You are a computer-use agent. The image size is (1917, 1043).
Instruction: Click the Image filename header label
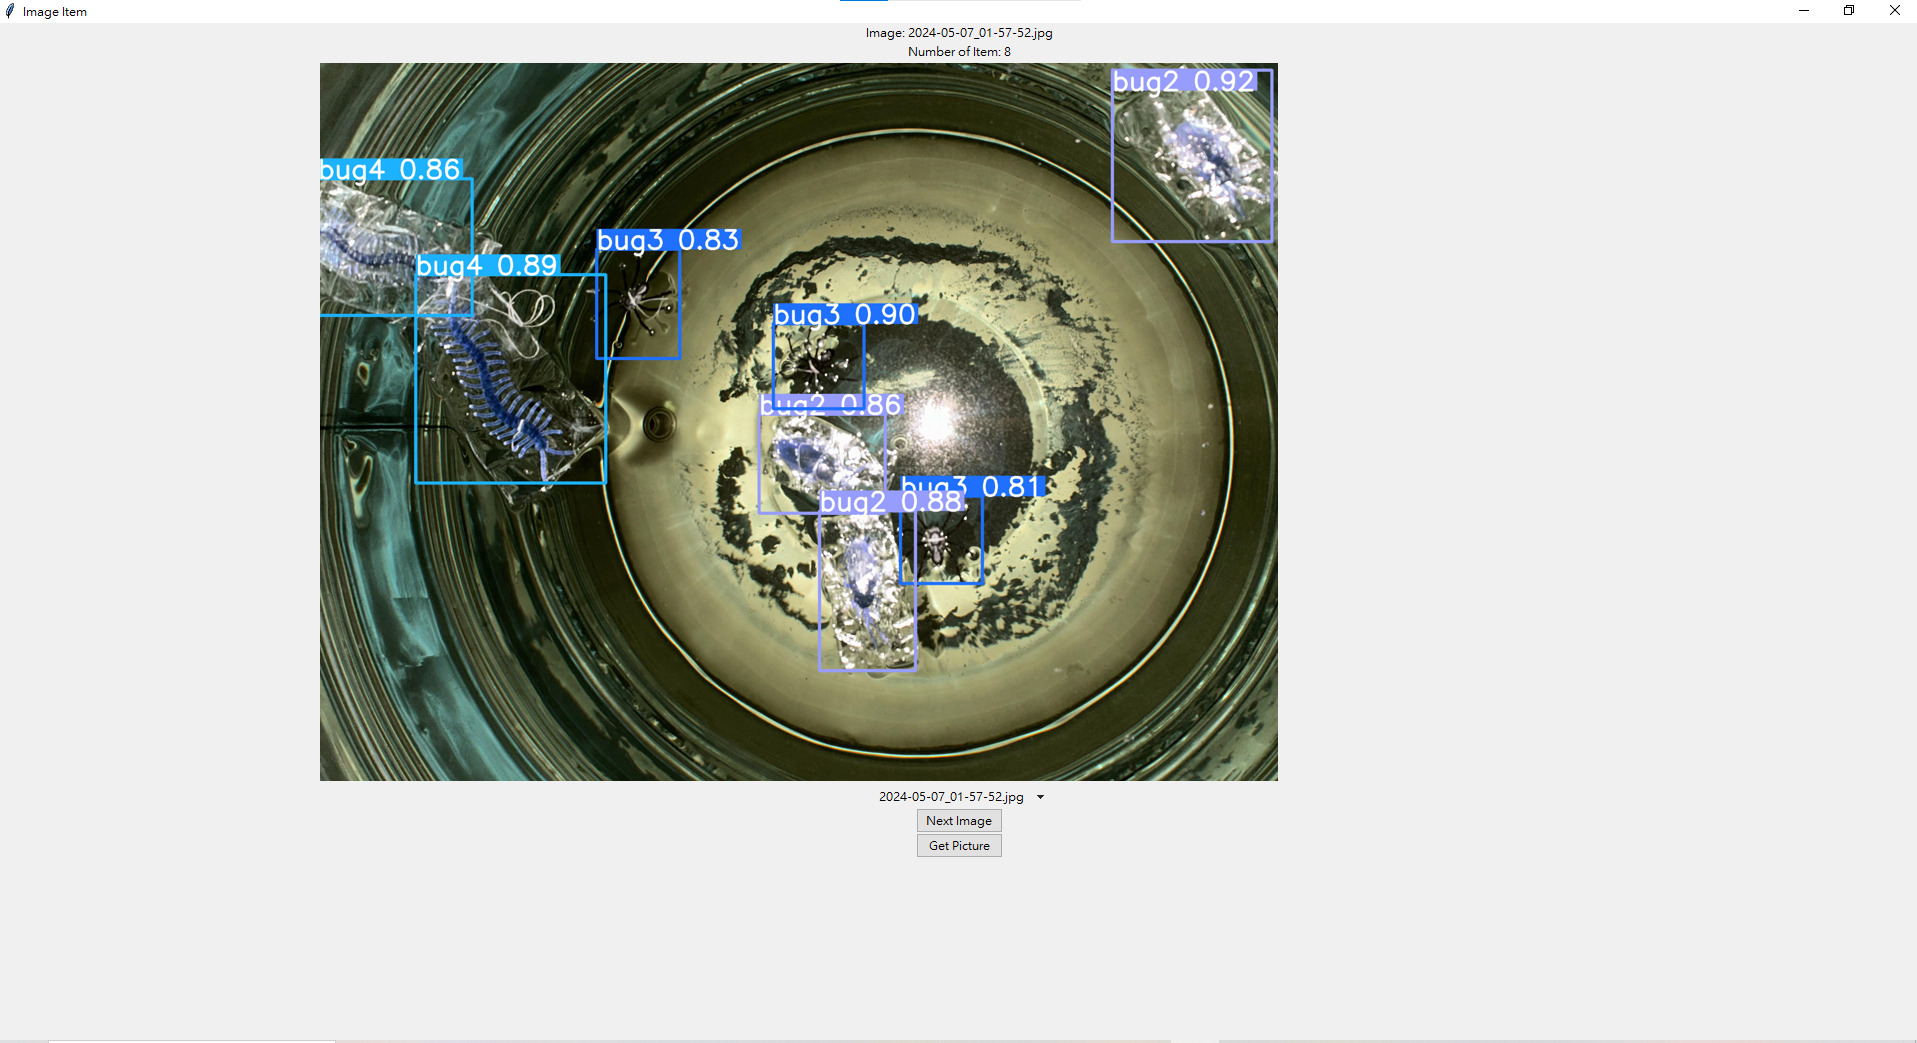[958, 33]
